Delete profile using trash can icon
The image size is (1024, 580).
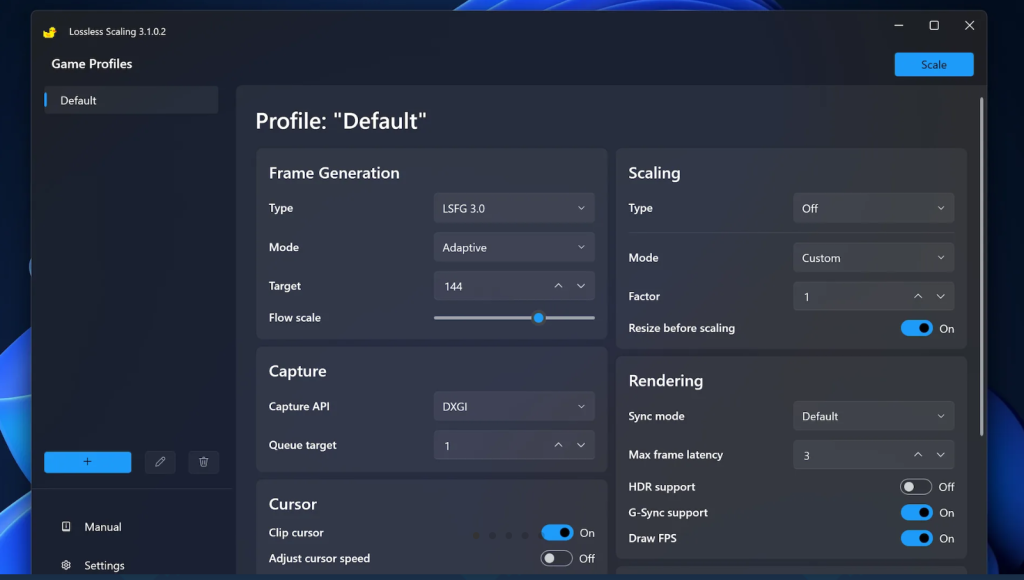[x=204, y=462]
